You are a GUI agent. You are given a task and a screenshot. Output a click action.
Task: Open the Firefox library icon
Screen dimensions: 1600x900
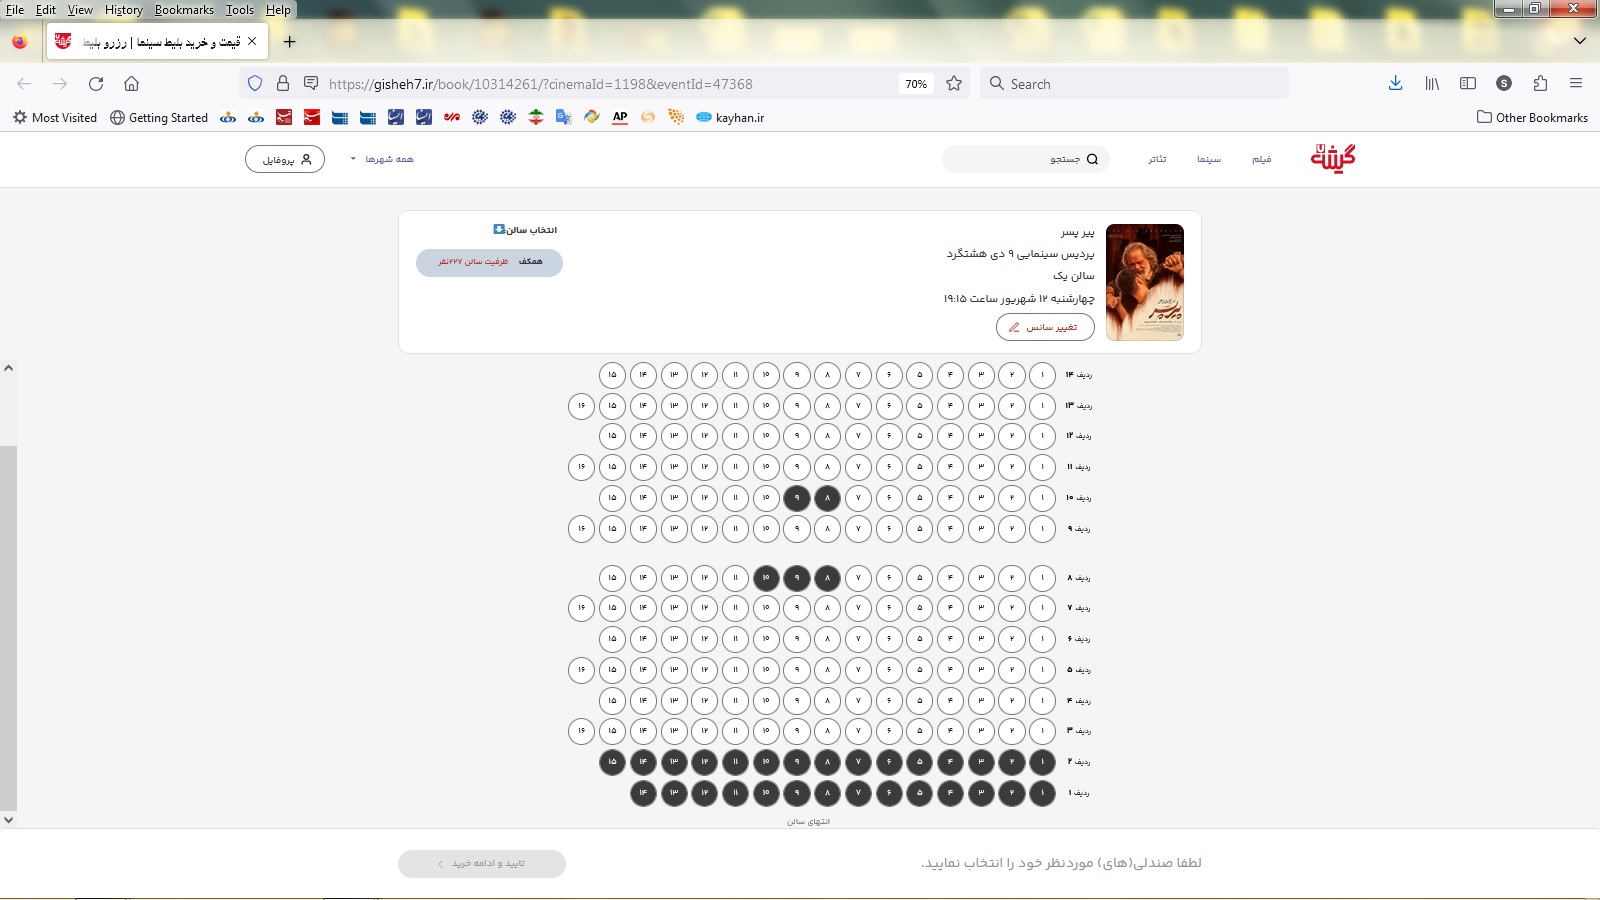tap(1432, 84)
